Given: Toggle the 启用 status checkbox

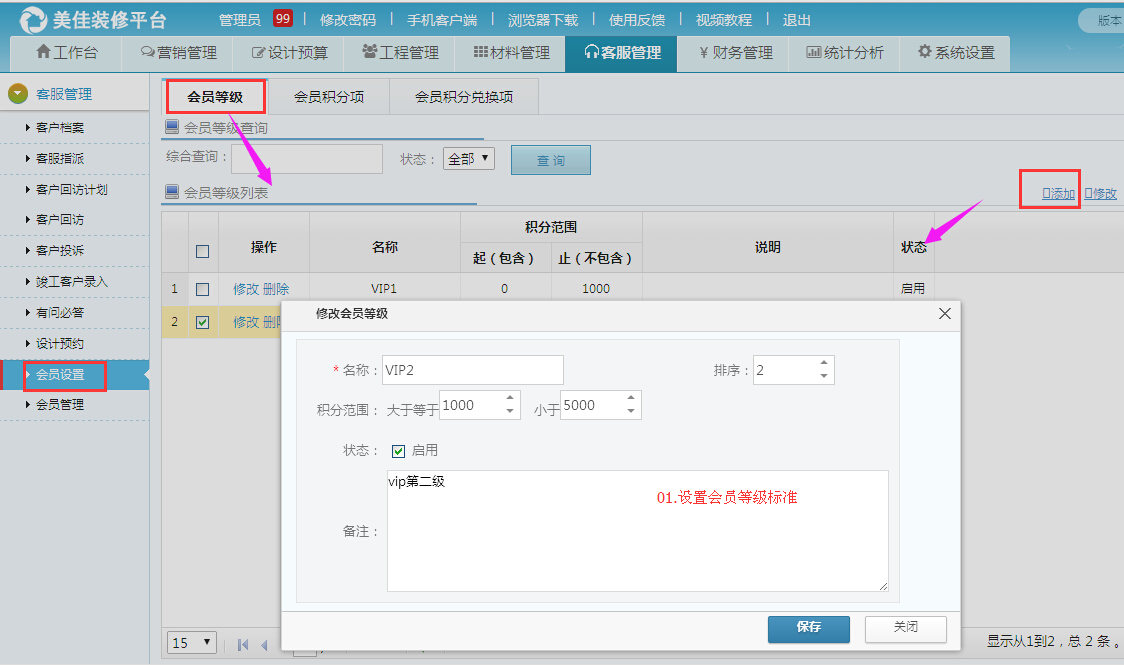Looking at the screenshot, I should pos(399,451).
